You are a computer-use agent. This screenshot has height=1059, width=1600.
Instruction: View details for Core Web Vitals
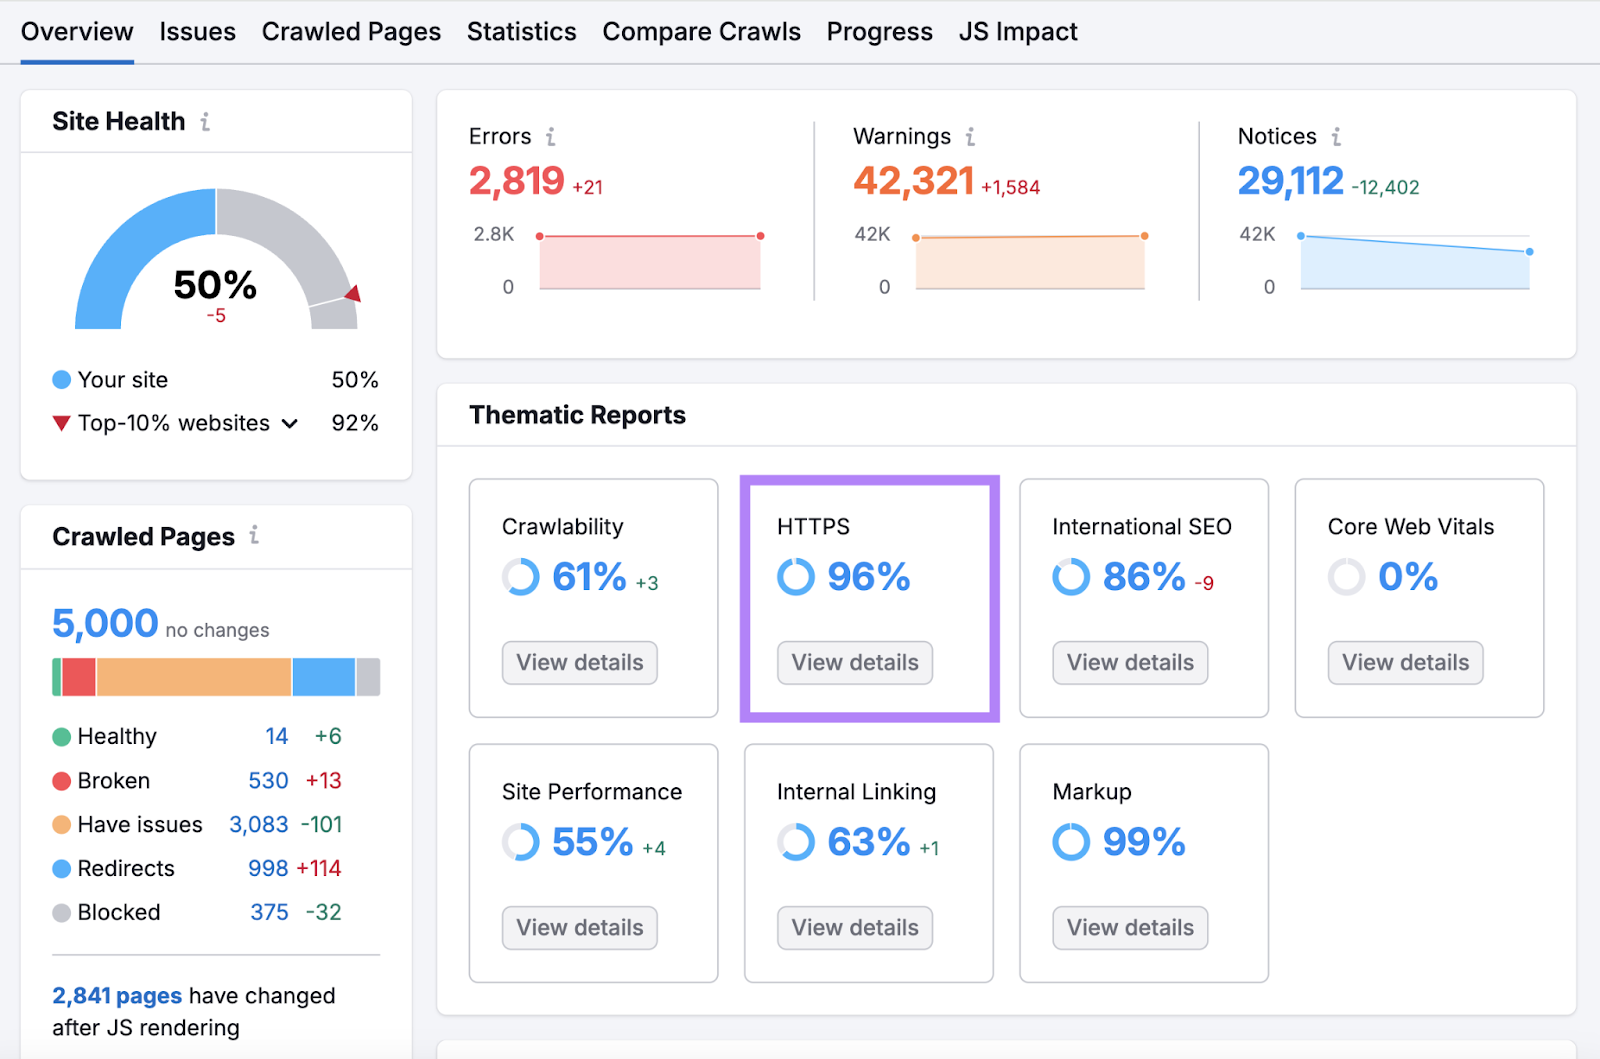[x=1405, y=663]
